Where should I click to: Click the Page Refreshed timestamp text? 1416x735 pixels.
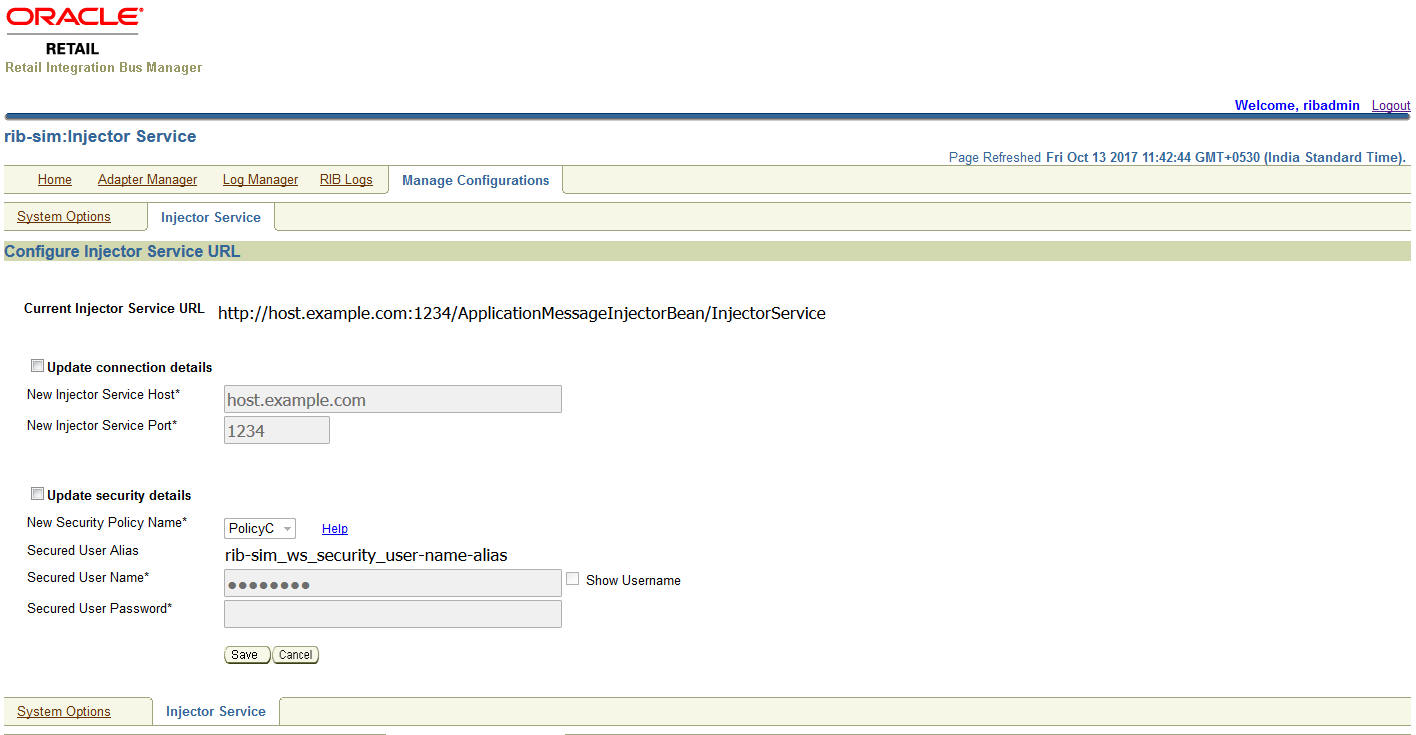pos(1177,157)
